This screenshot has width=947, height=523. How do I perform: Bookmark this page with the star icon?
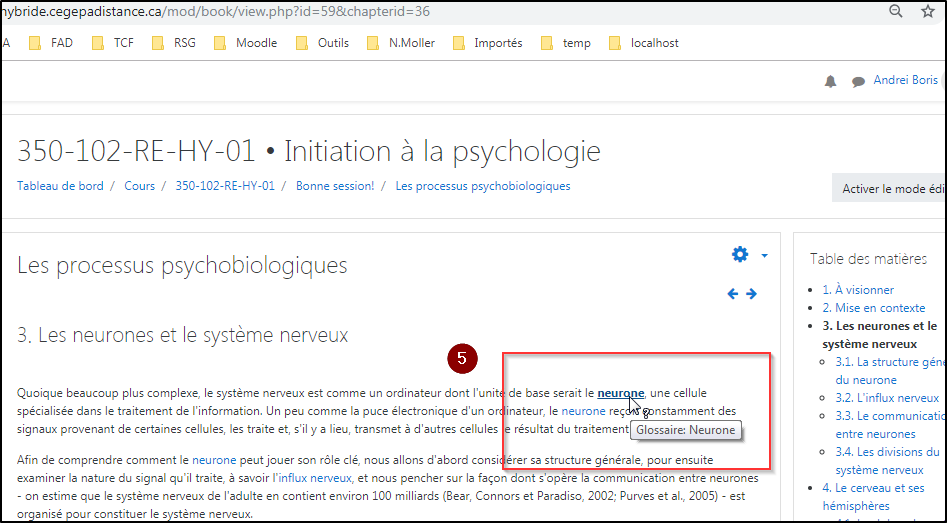point(927,11)
